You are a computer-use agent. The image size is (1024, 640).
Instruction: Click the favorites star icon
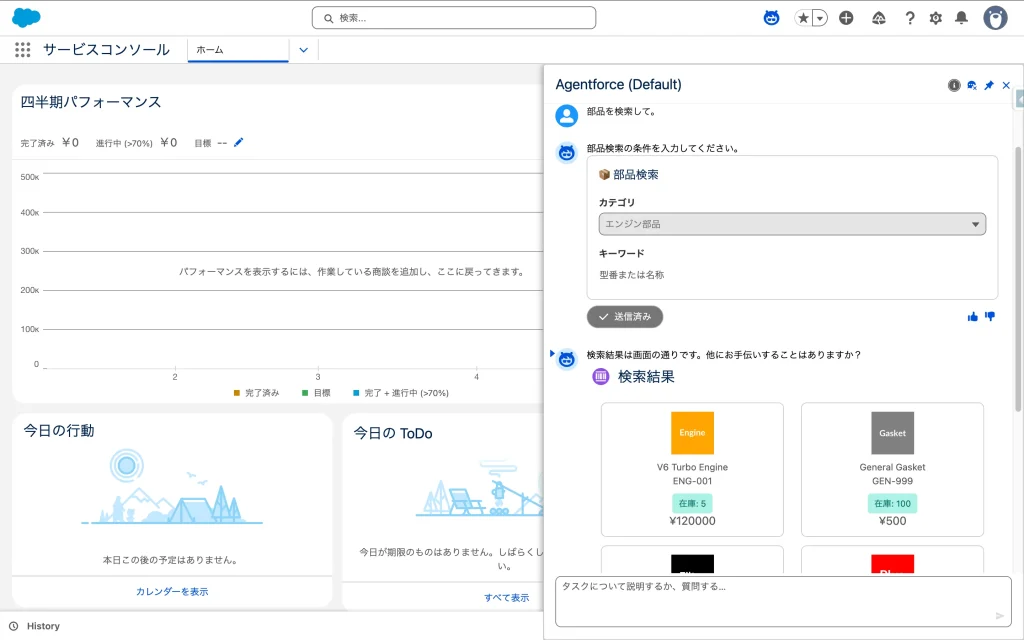point(803,18)
